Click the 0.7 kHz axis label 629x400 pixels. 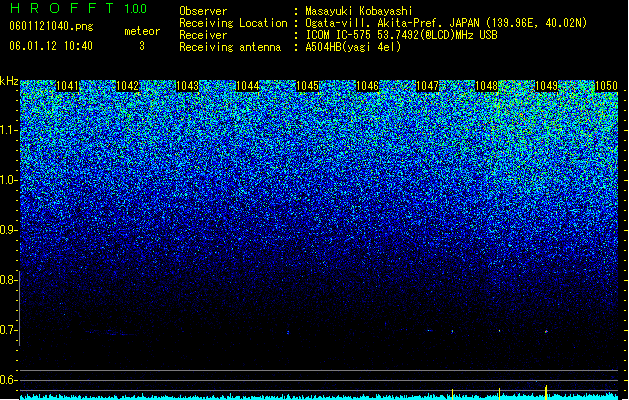pyautogui.click(x=8, y=331)
